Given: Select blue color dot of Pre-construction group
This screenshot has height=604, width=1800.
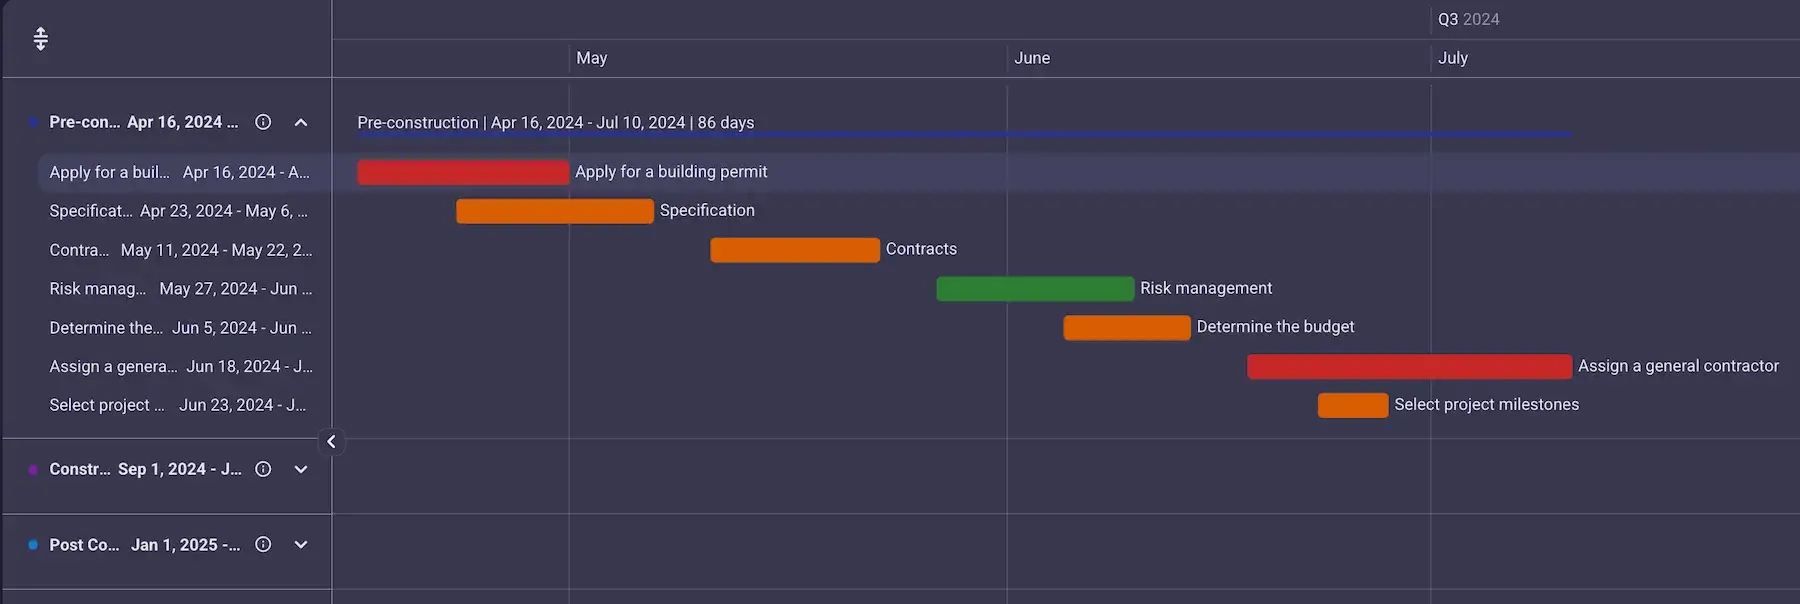Looking at the screenshot, I should tap(33, 122).
